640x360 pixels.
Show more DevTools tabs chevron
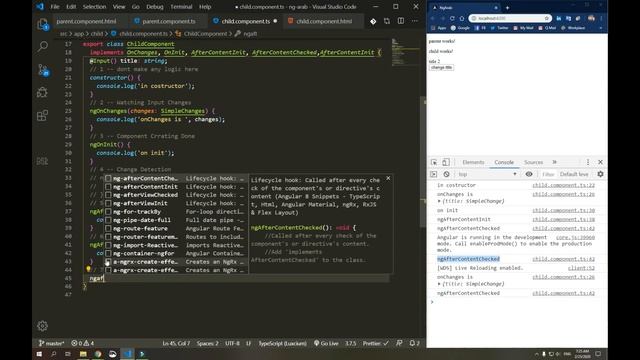(555, 162)
